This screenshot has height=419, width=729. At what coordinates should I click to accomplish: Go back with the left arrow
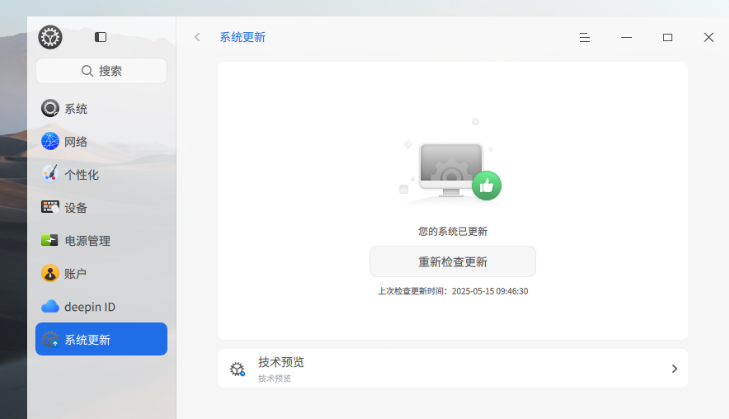pyautogui.click(x=197, y=37)
